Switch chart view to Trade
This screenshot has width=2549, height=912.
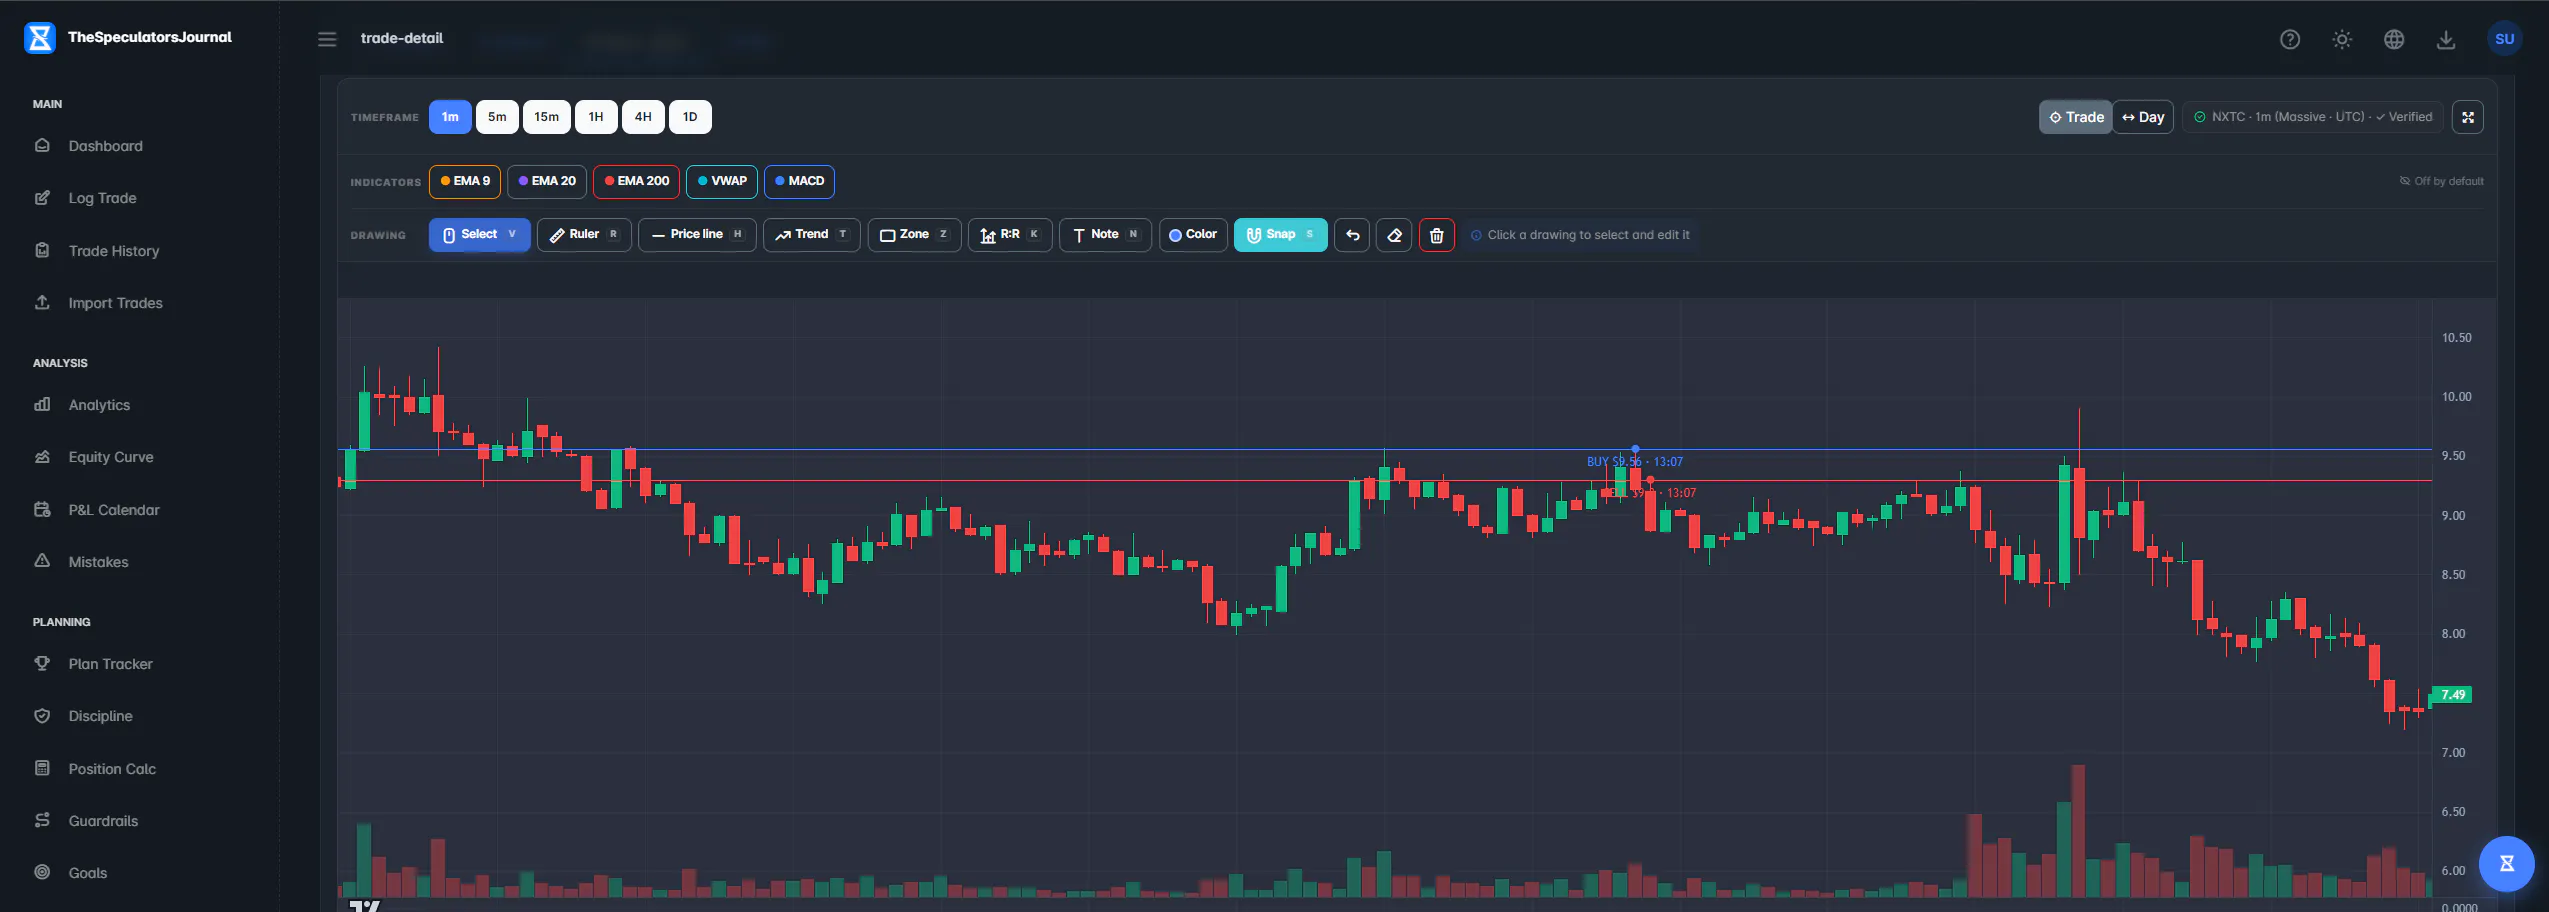(x=2076, y=117)
